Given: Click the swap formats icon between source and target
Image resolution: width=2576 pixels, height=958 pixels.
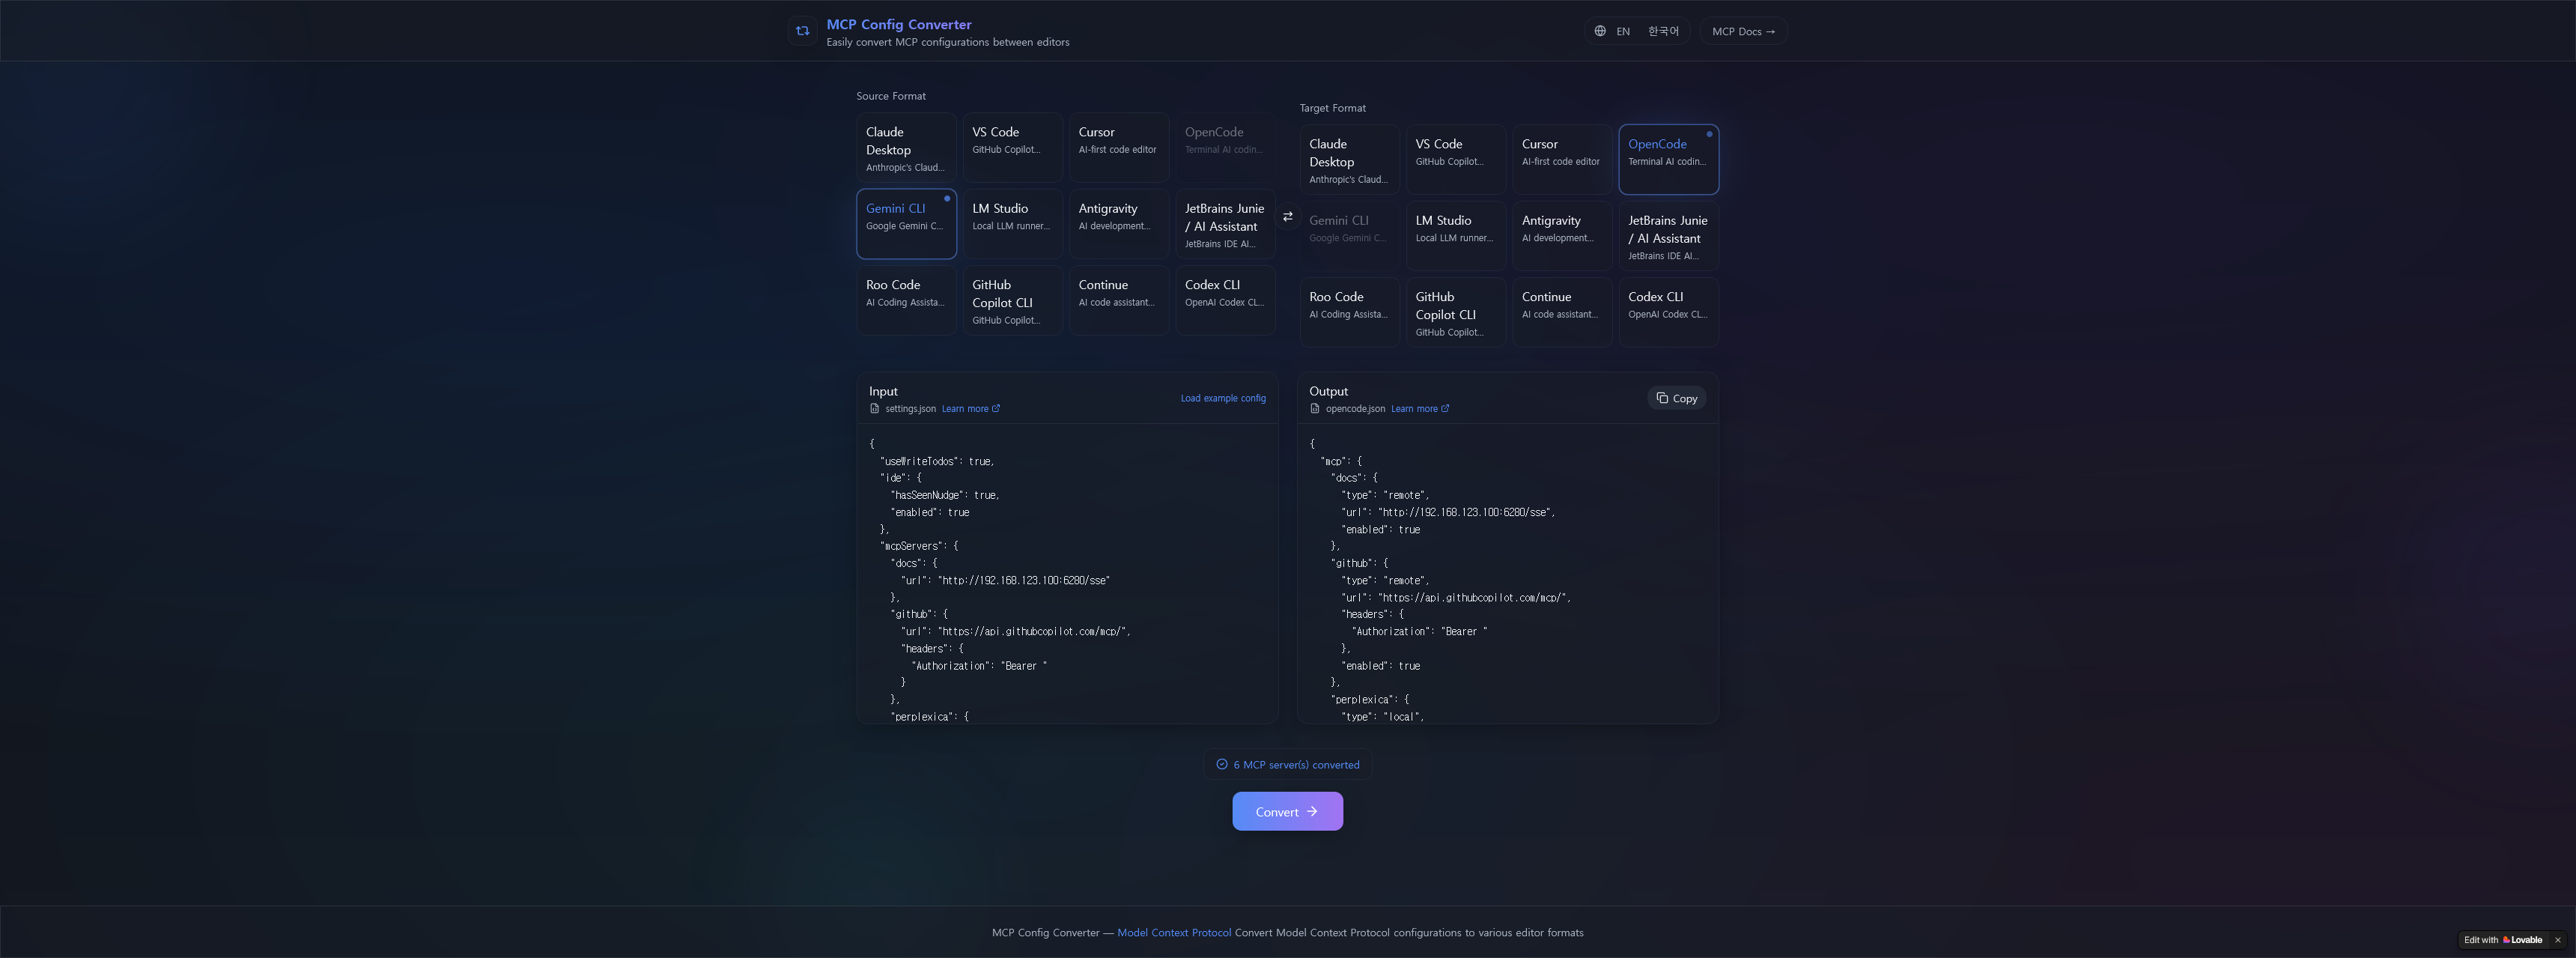Looking at the screenshot, I should click(x=1288, y=215).
